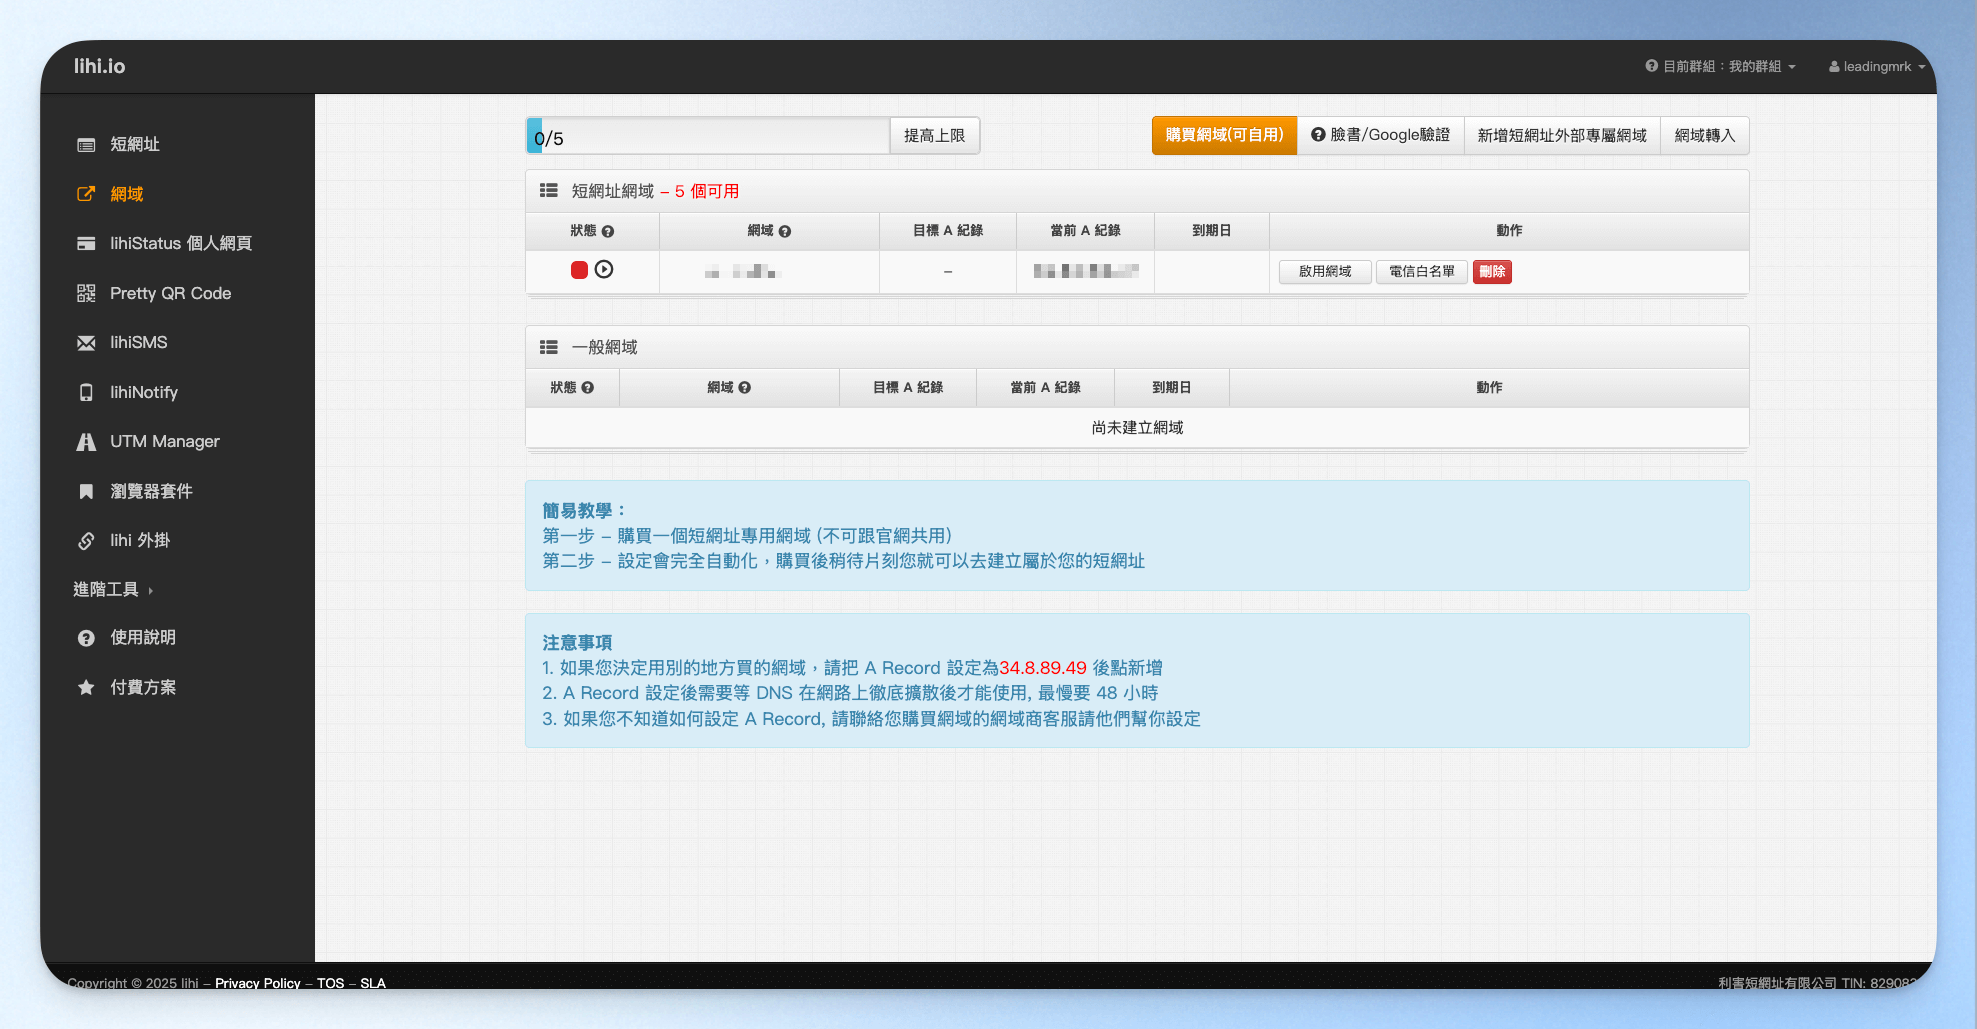The image size is (1977, 1029).
Task: Click the red 刪除 button
Action: point(1492,271)
